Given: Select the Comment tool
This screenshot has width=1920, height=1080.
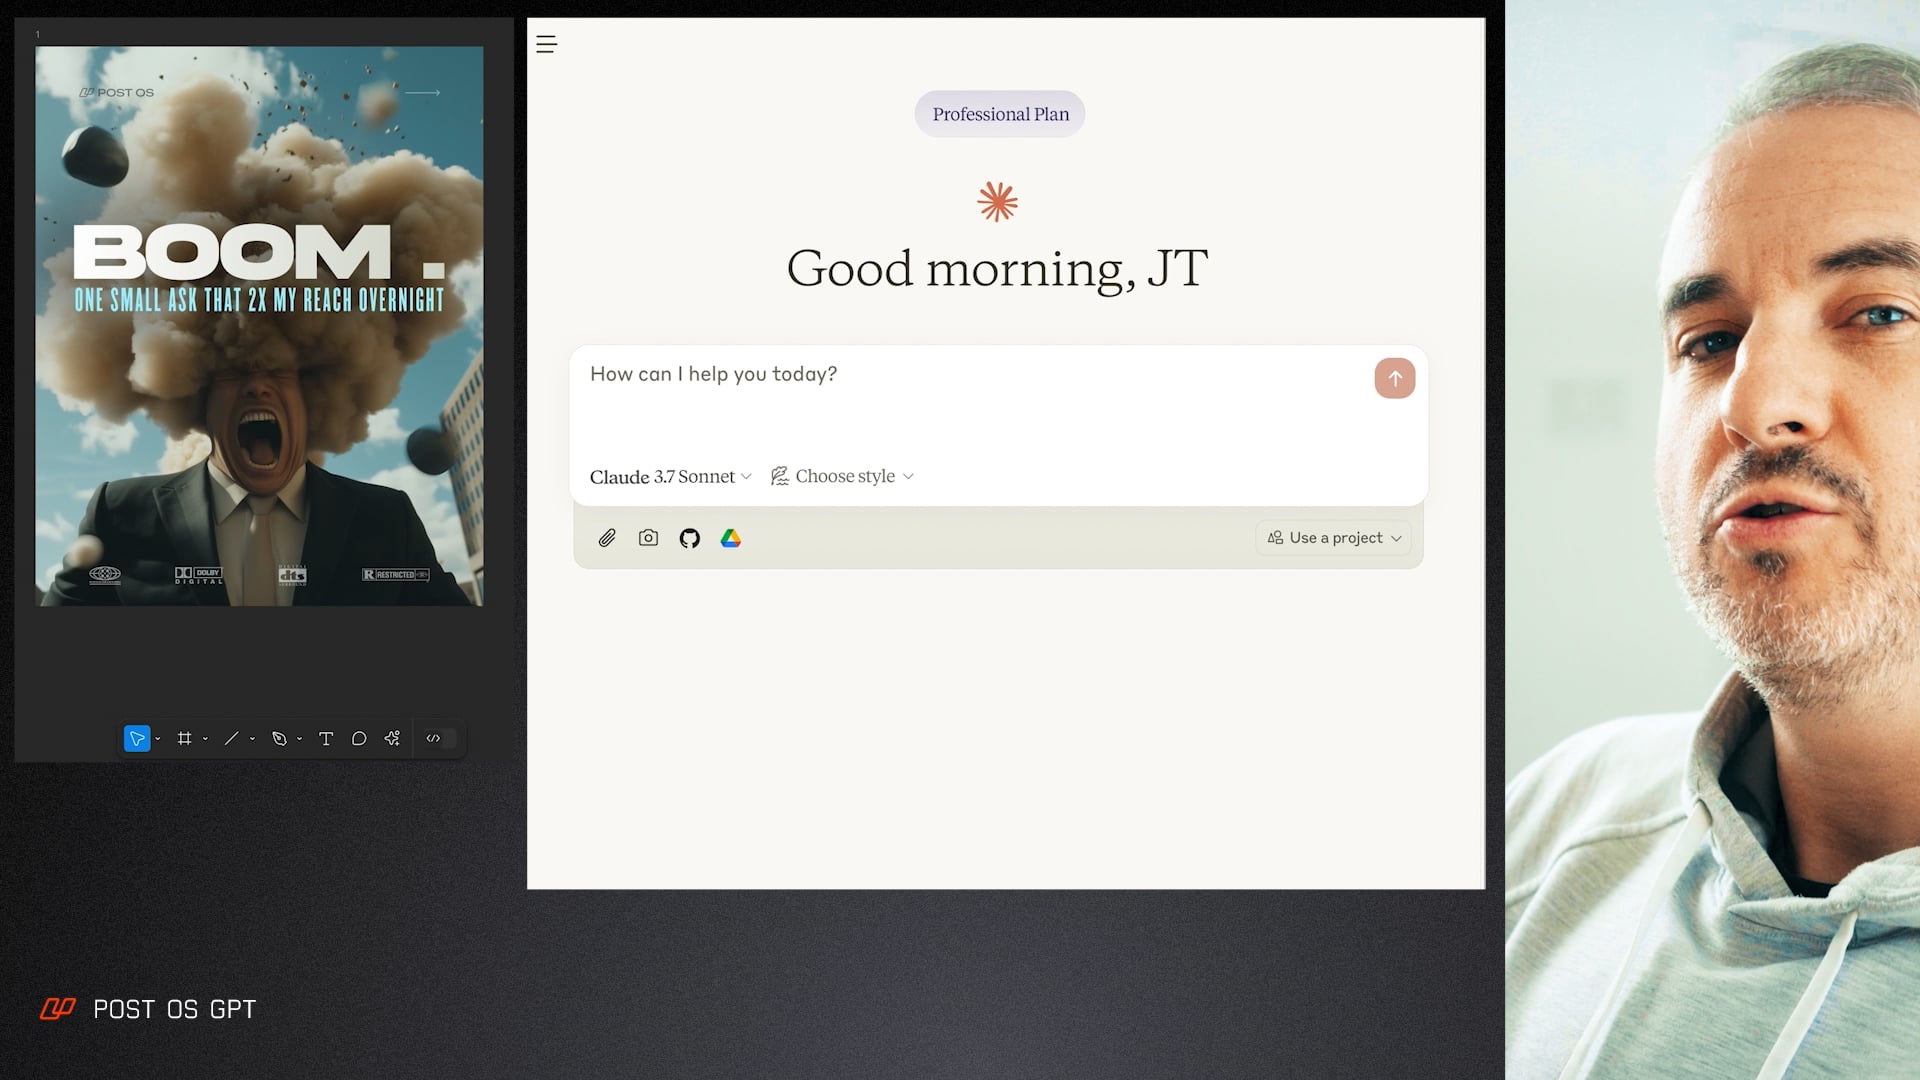Looking at the screenshot, I should pos(359,739).
